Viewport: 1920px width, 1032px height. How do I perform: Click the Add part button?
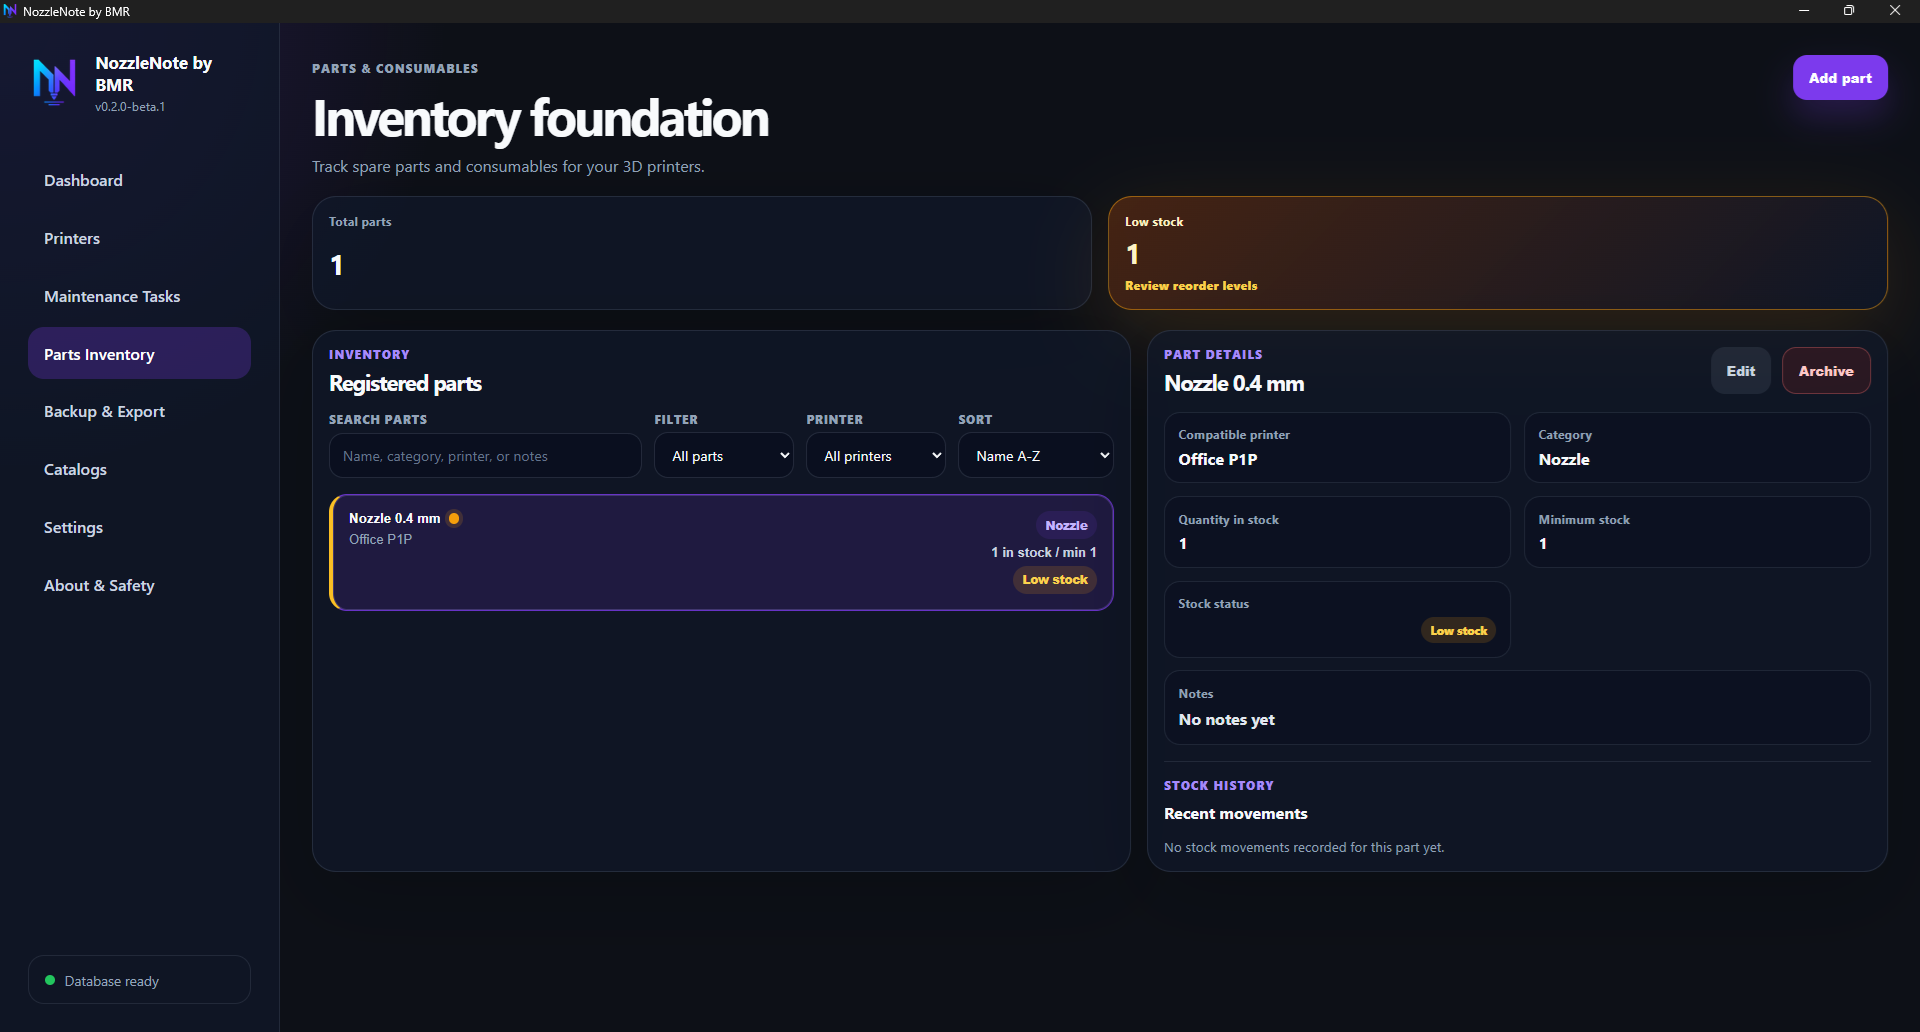click(x=1840, y=78)
